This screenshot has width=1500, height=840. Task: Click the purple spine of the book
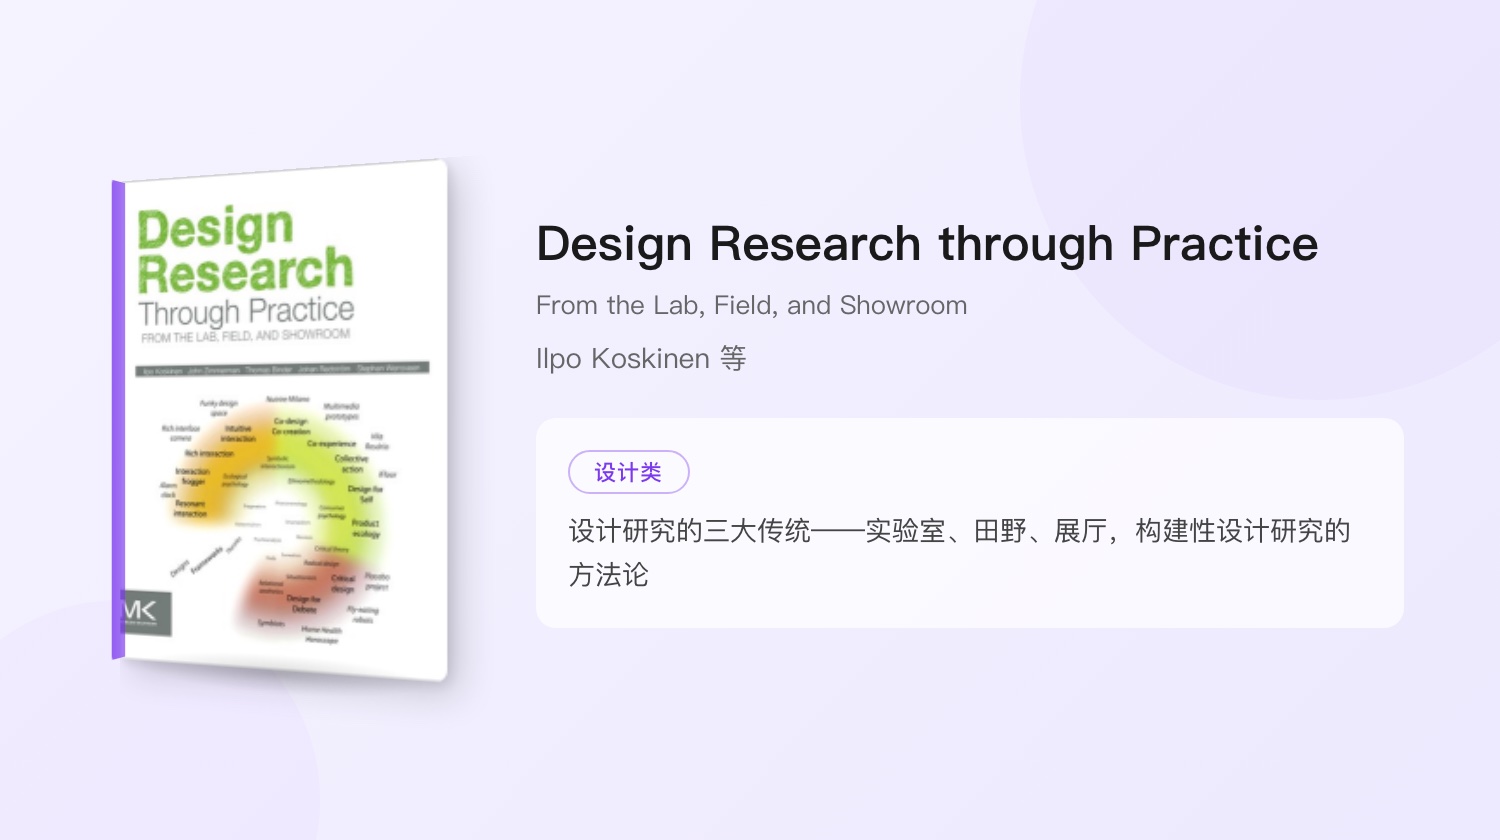(x=118, y=420)
